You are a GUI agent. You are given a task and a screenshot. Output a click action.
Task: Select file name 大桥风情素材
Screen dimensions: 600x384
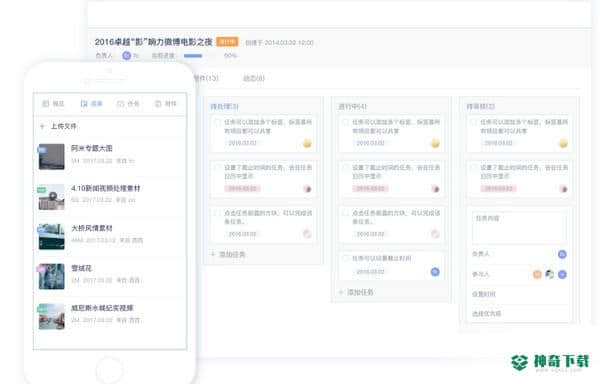point(91,228)
